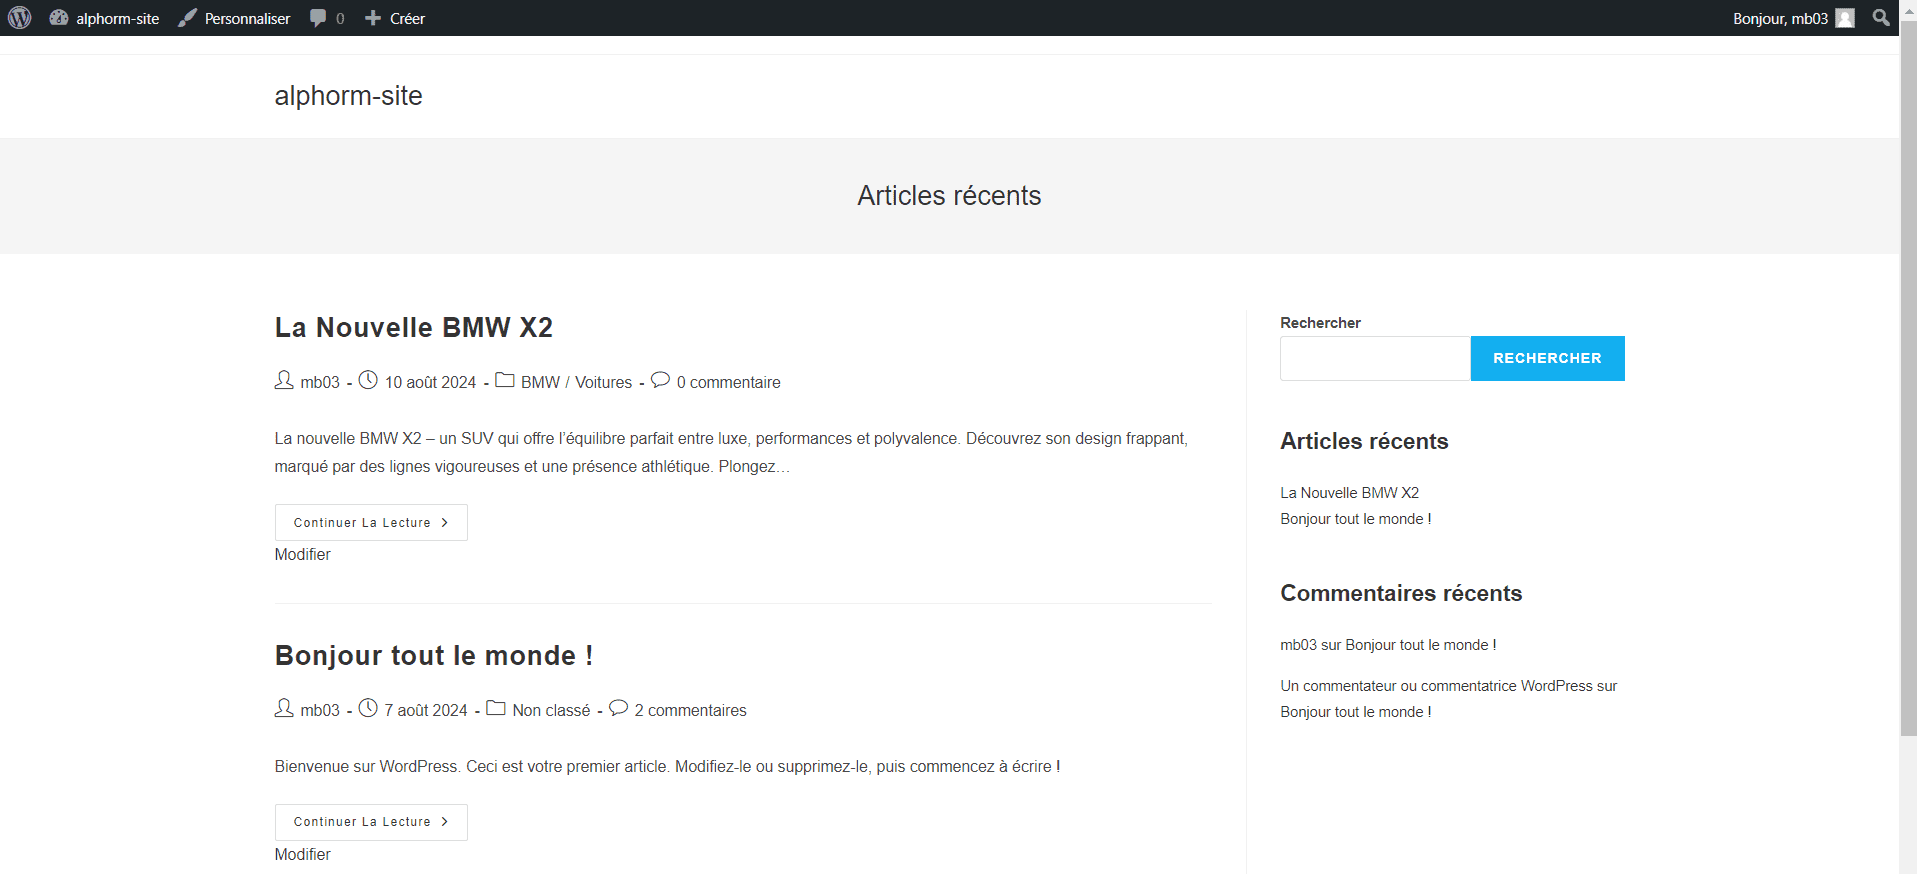Open the Non classé category link
This screenshot has width=1917, height=874.
(551, 710)
